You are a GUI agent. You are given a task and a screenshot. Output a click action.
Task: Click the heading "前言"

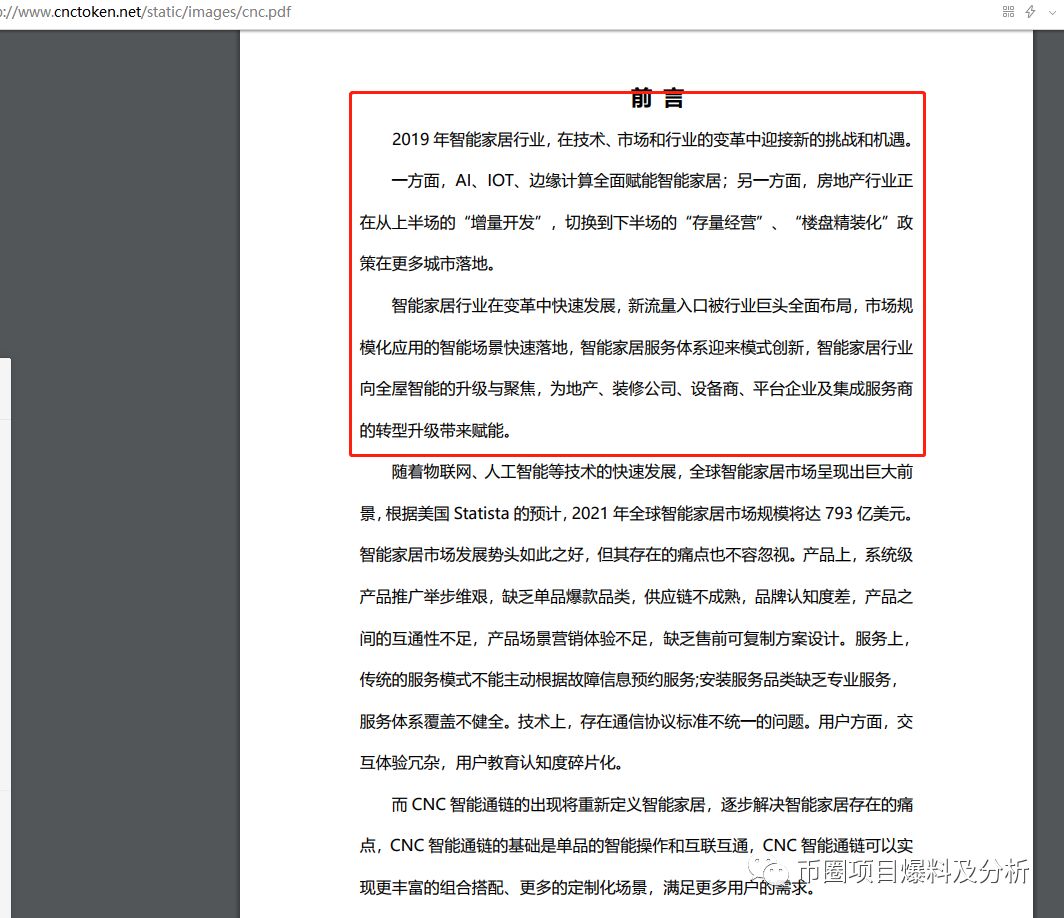(x=657, y=98)
